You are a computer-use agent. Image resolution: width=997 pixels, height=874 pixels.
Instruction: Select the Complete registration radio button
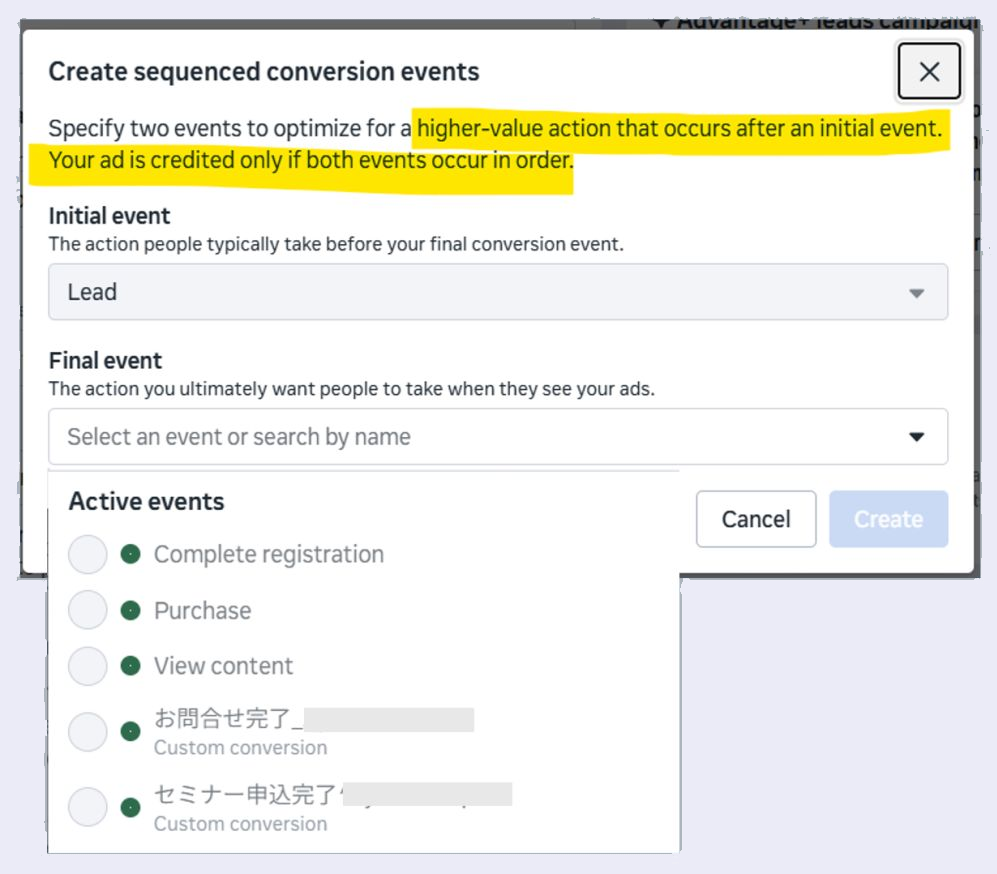click(x=88, y=554)
